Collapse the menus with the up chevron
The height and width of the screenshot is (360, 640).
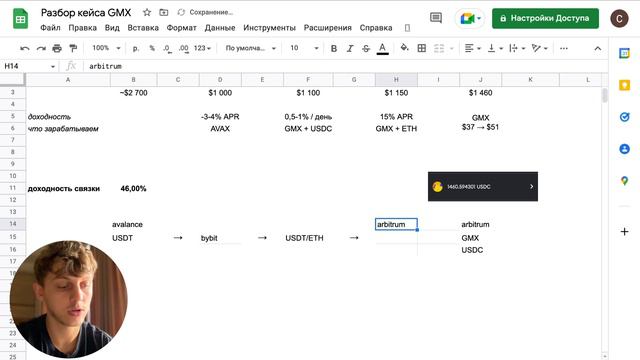(598, 49)
